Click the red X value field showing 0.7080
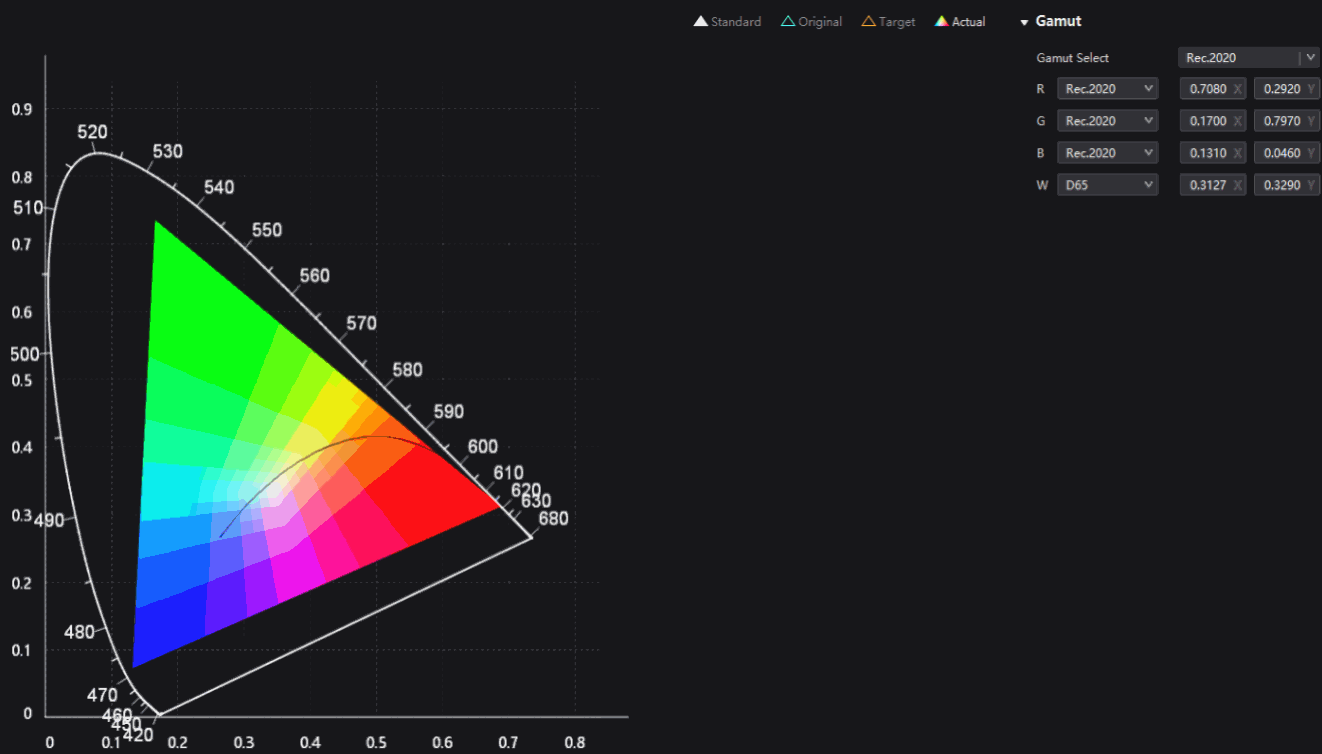This screenshot has height=754, width=1322. coord(1212,88)
